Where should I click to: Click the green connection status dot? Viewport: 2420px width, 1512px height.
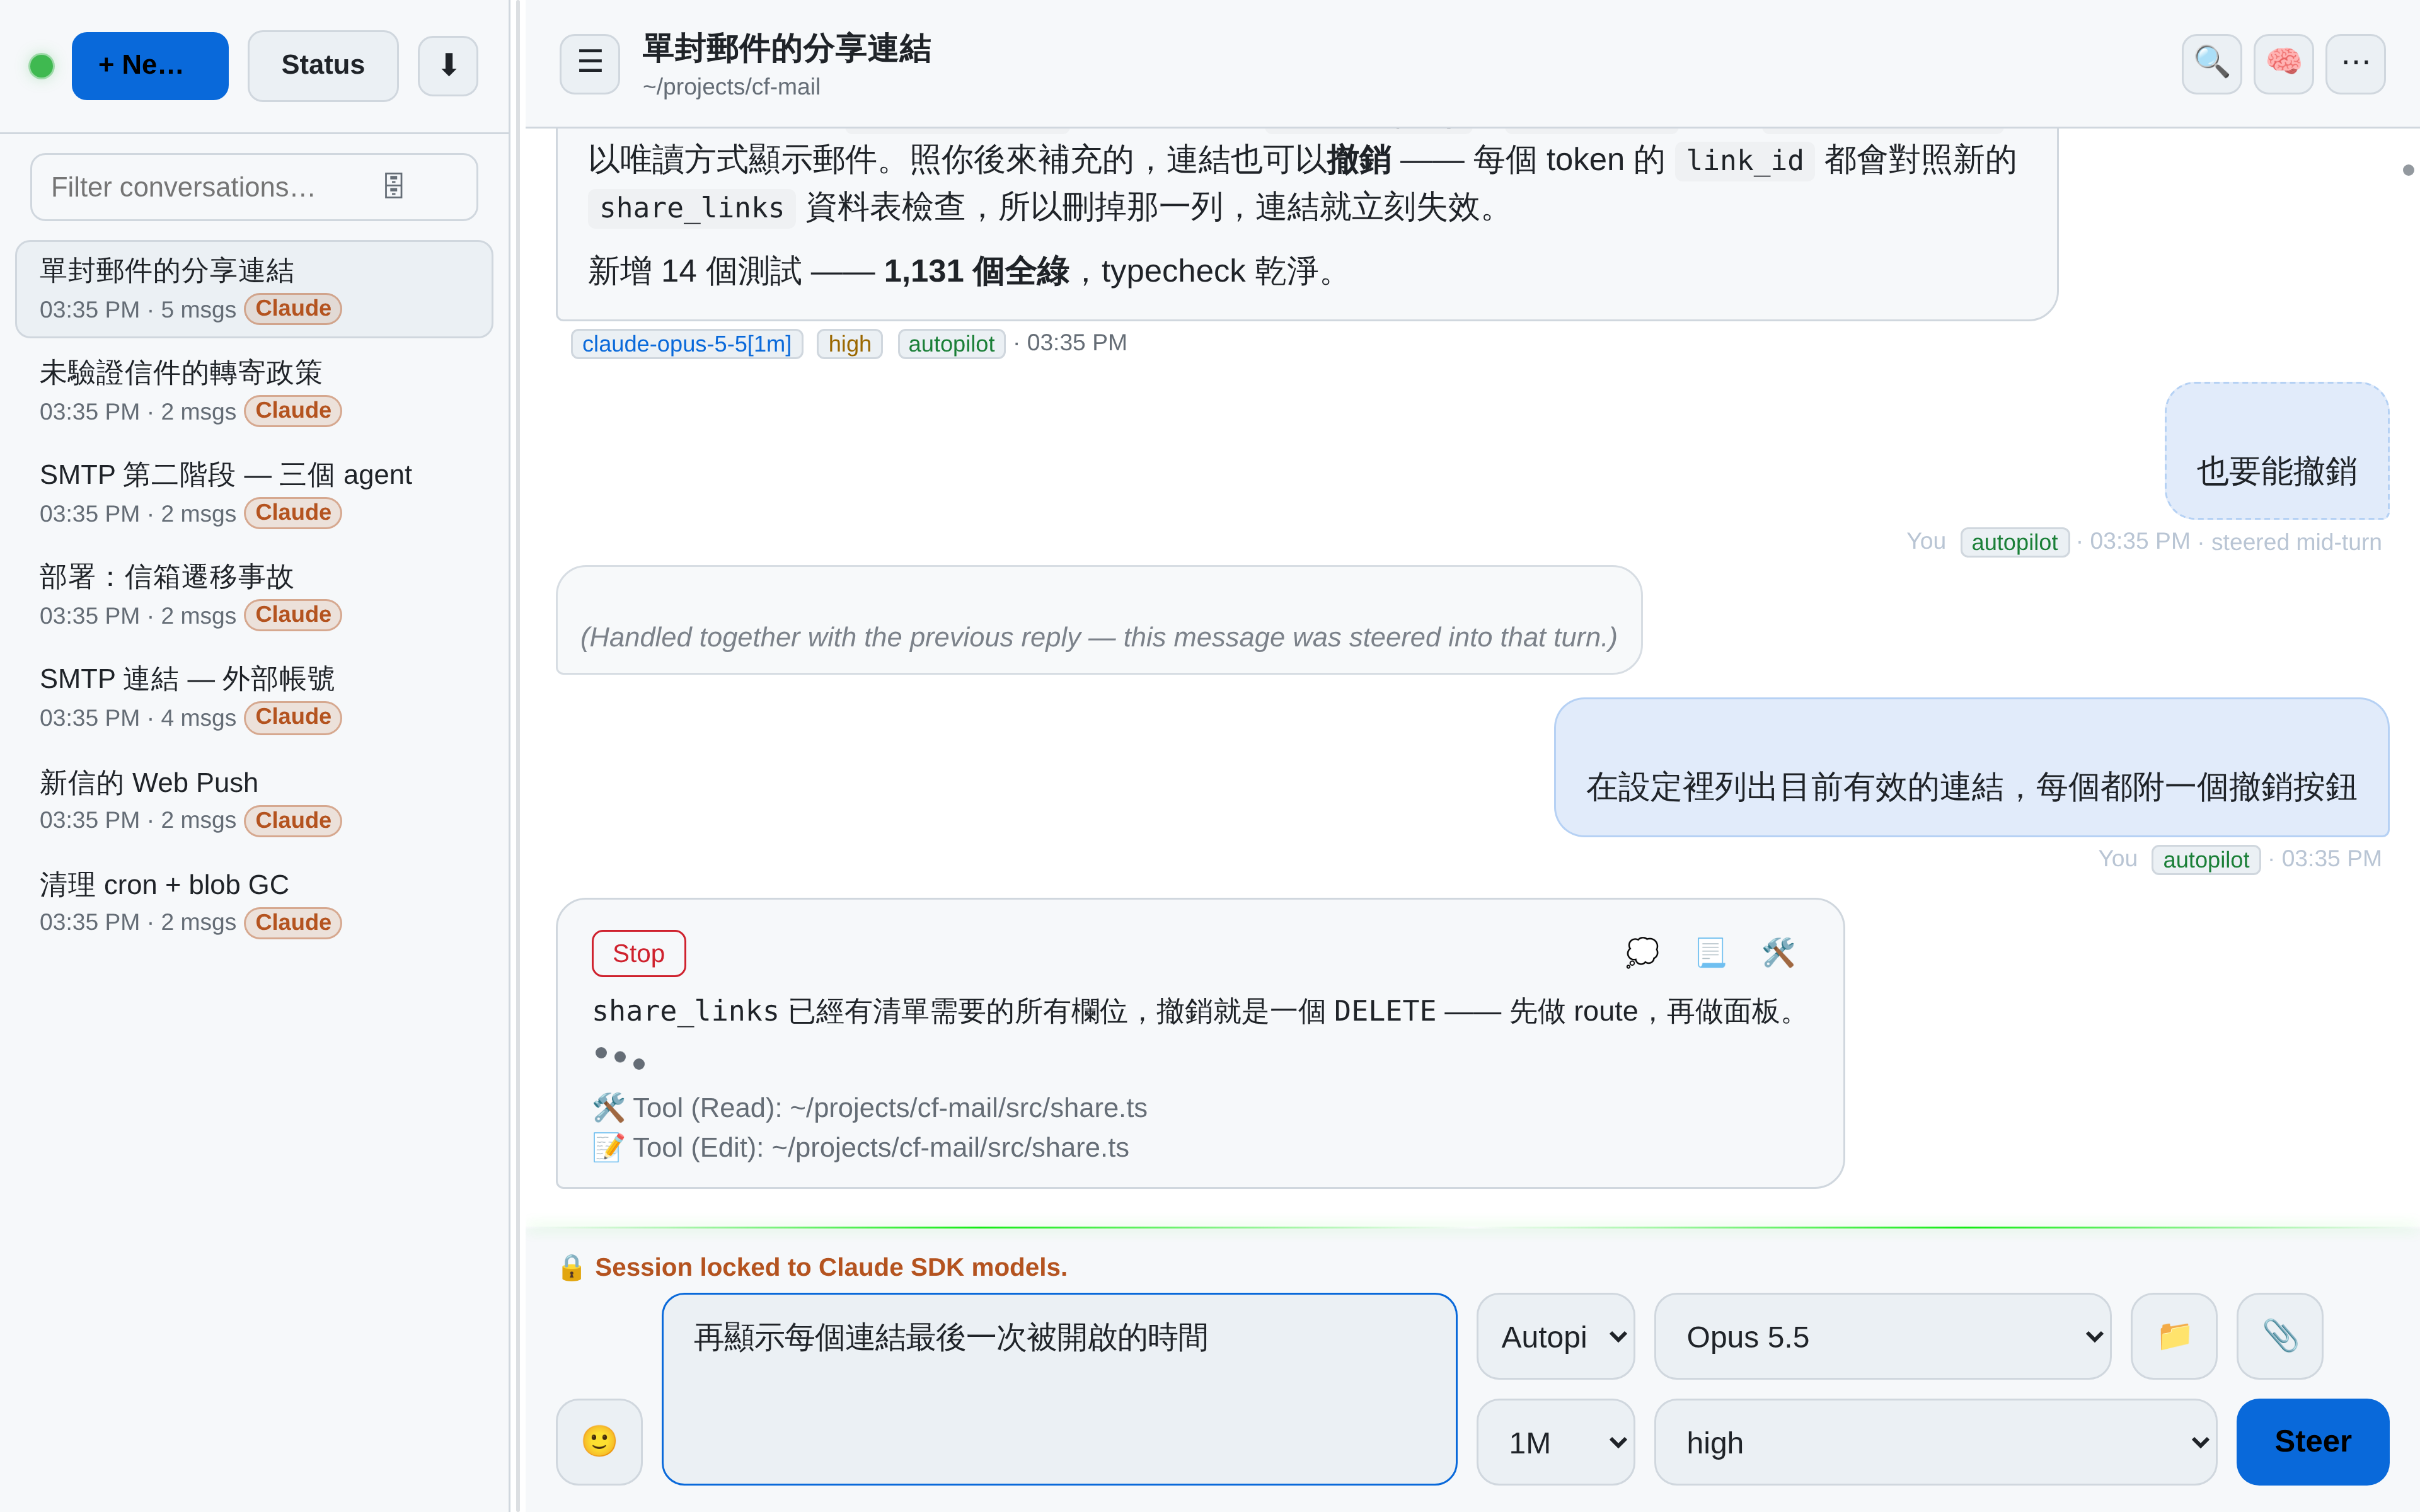(42, 66)
